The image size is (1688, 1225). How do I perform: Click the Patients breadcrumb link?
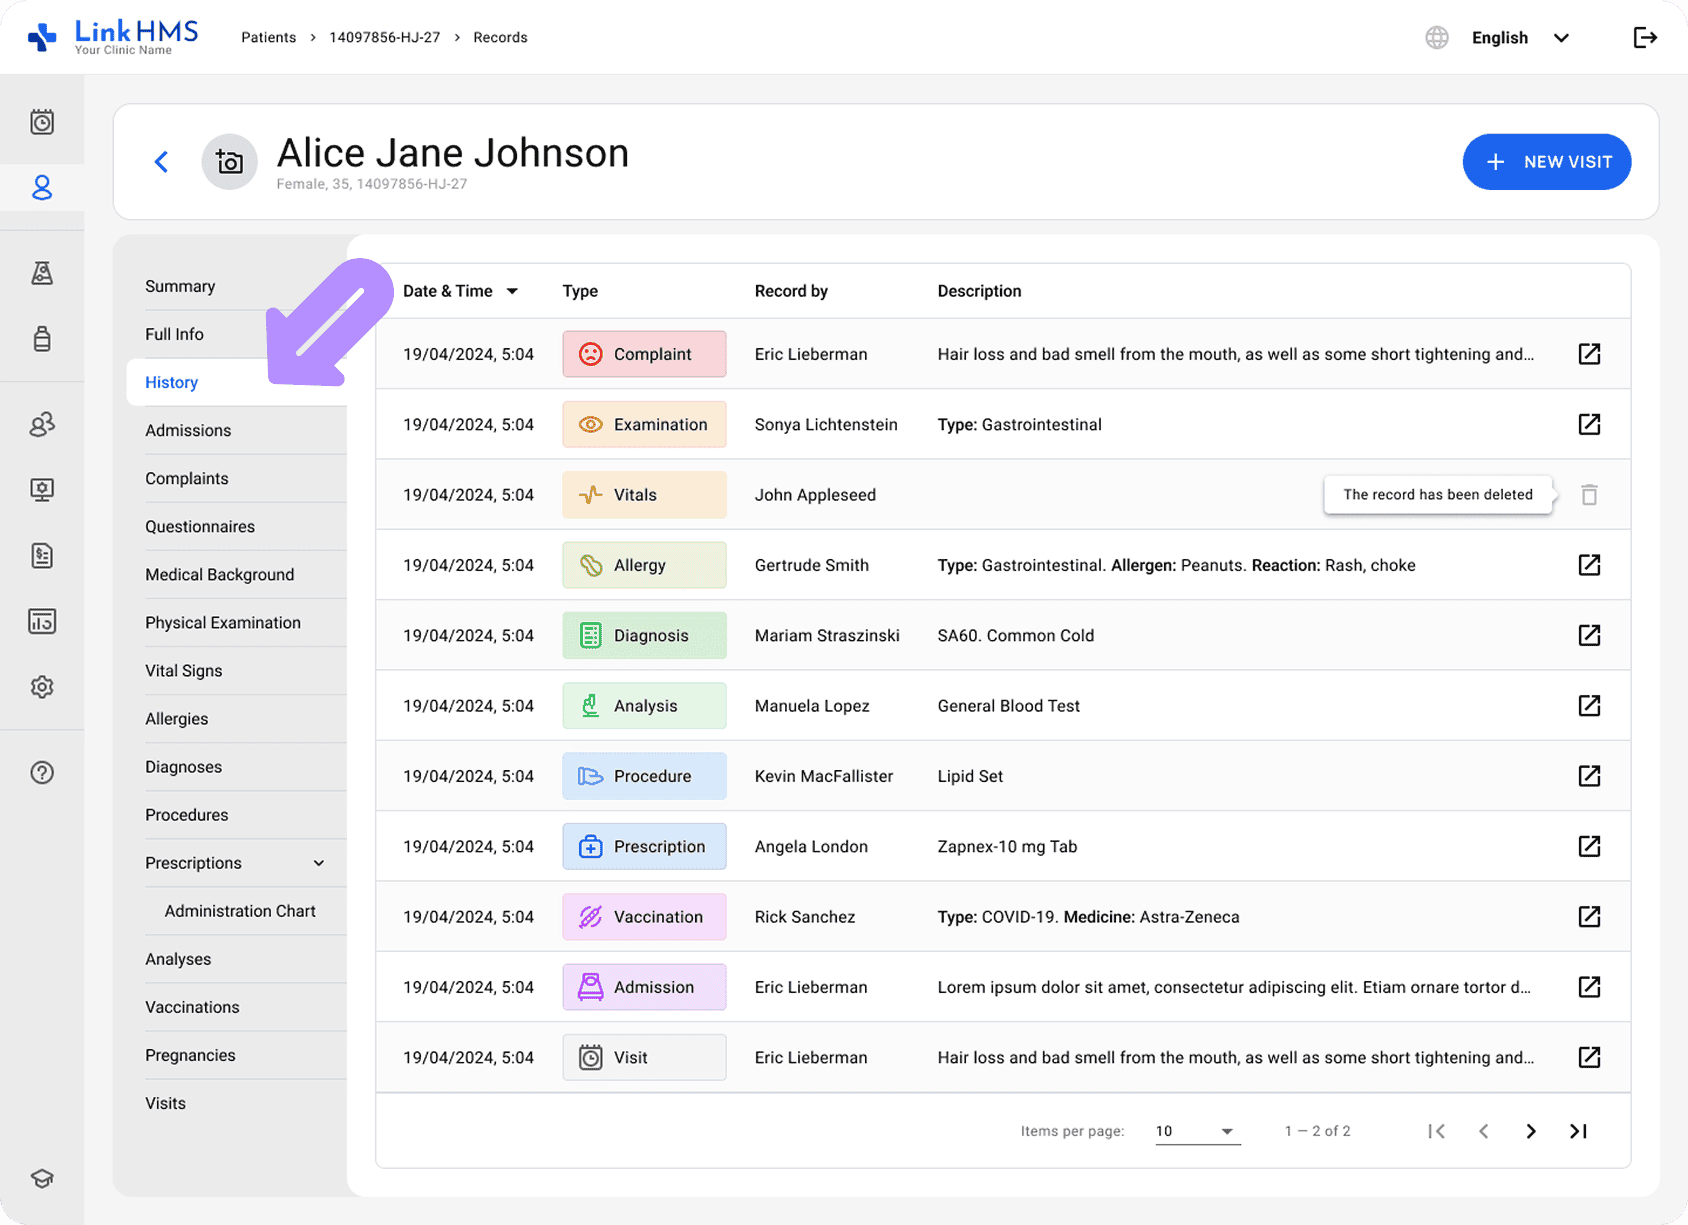pos(268,38)
